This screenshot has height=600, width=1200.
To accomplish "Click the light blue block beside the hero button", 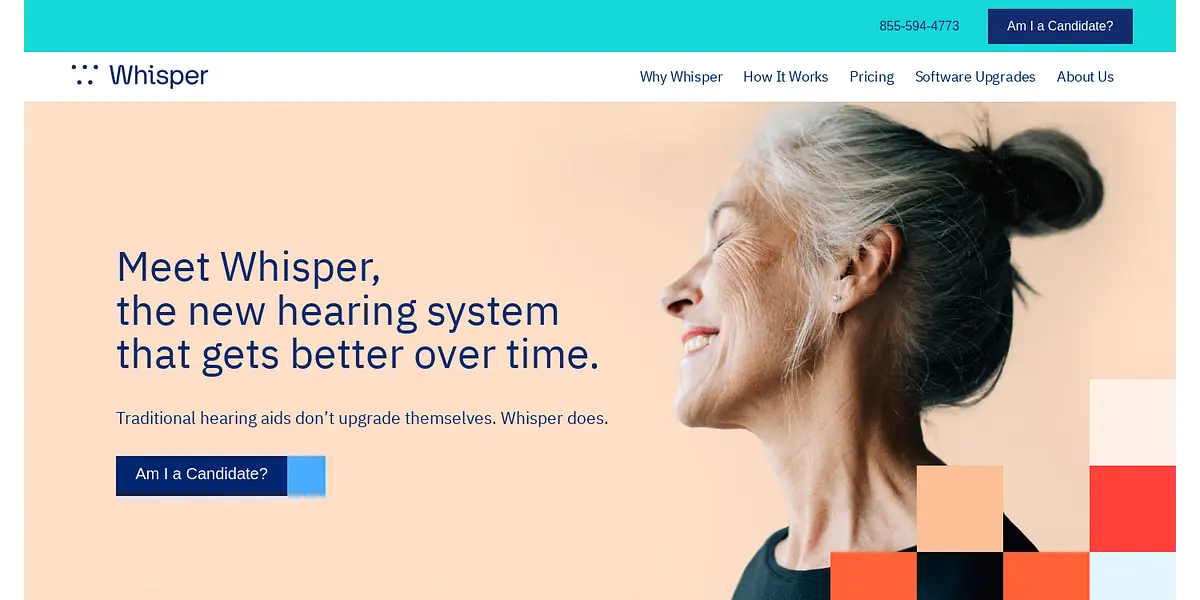I will 307,476.
